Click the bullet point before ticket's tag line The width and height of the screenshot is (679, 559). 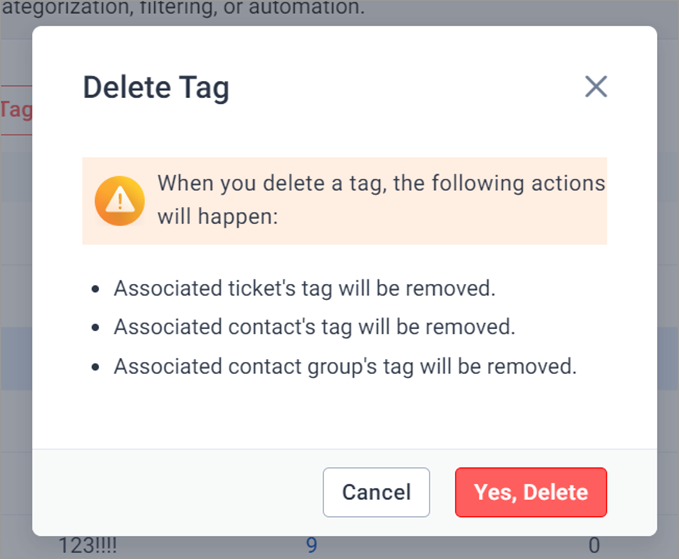pos(96,289)
